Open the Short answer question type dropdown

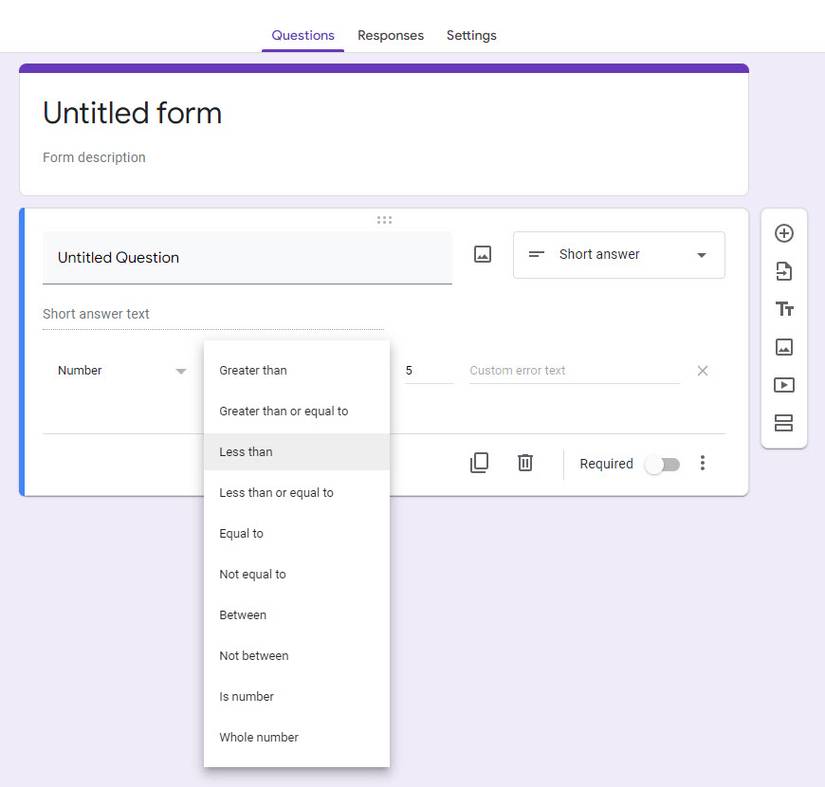click(x=619, y=254)
